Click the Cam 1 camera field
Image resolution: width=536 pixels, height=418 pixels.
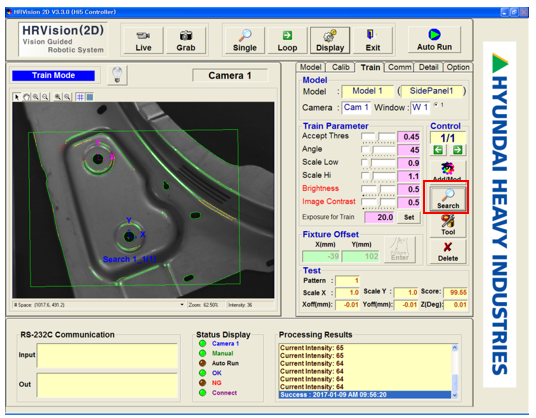tap(356, 107)
